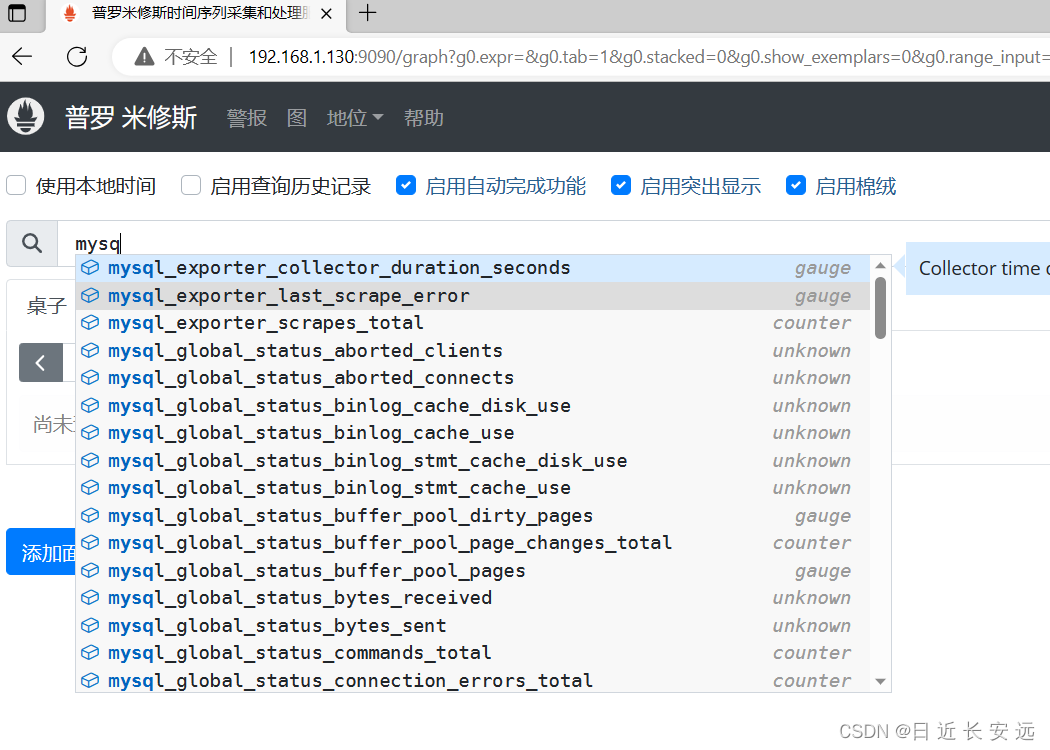This screenshot has width=1050, height=750.
Task: Select suggestion mysql_exporter_scrapes_total
Action: point(472,323)
